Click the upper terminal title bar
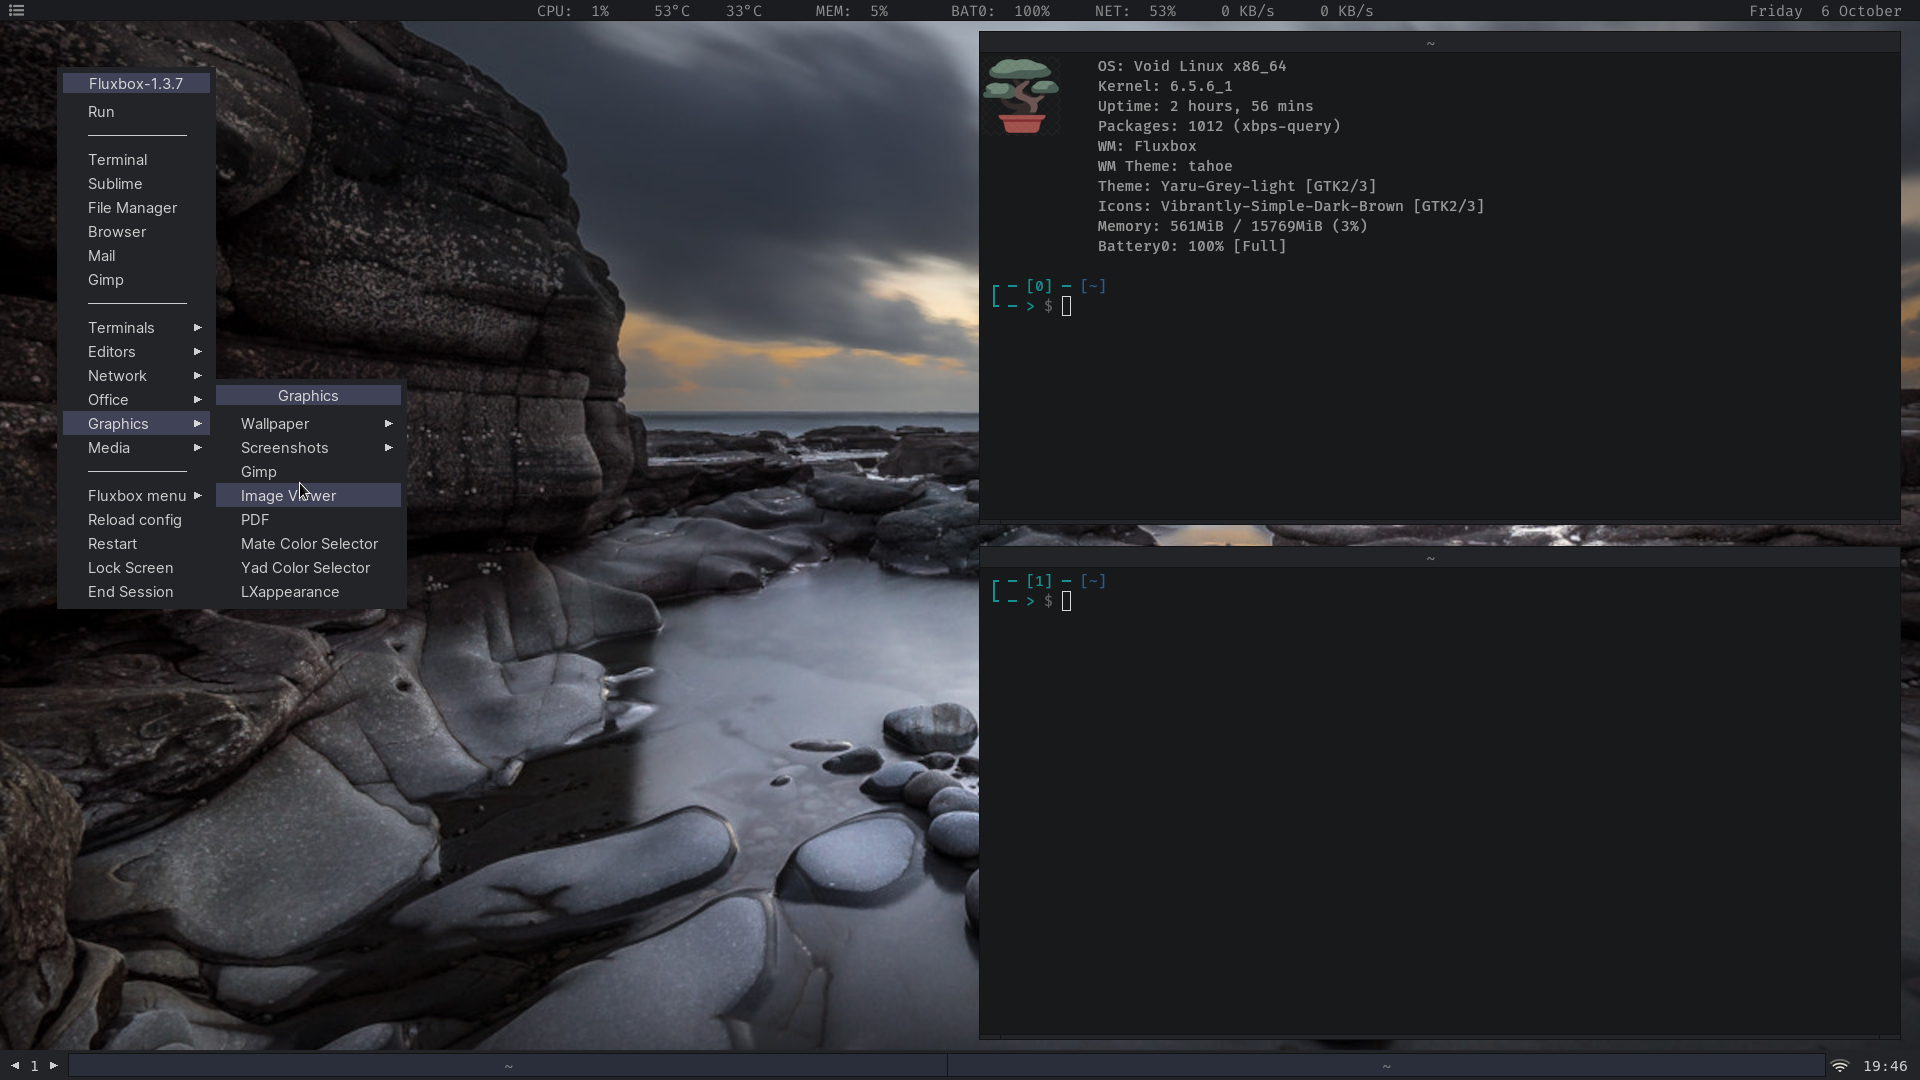The height and width of the screenshot is (1080, 1920). tap(1439, 43)
